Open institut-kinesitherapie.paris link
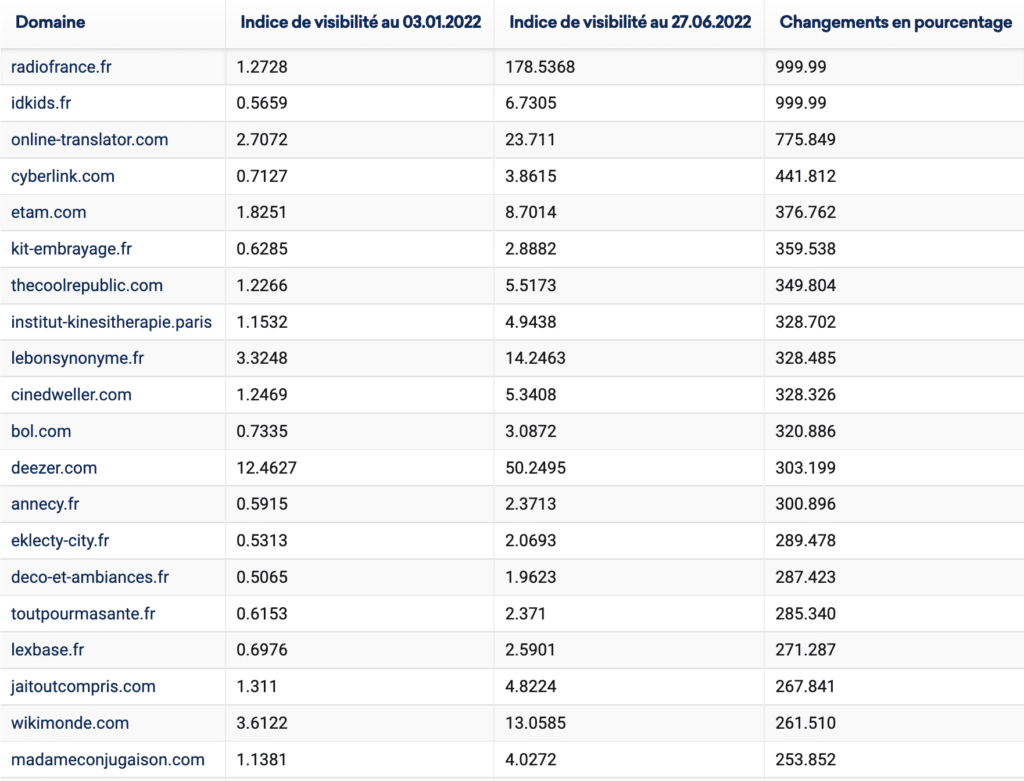The width and height of the screenshot is (1024, 781). point(112,322)
